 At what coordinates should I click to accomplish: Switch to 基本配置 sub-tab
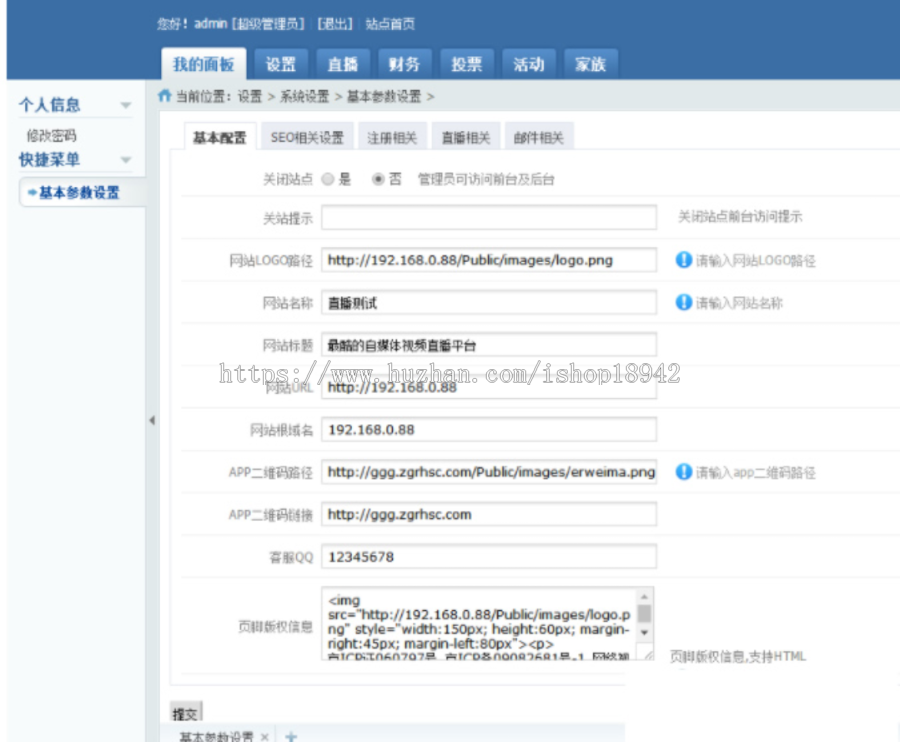[219, 137]
